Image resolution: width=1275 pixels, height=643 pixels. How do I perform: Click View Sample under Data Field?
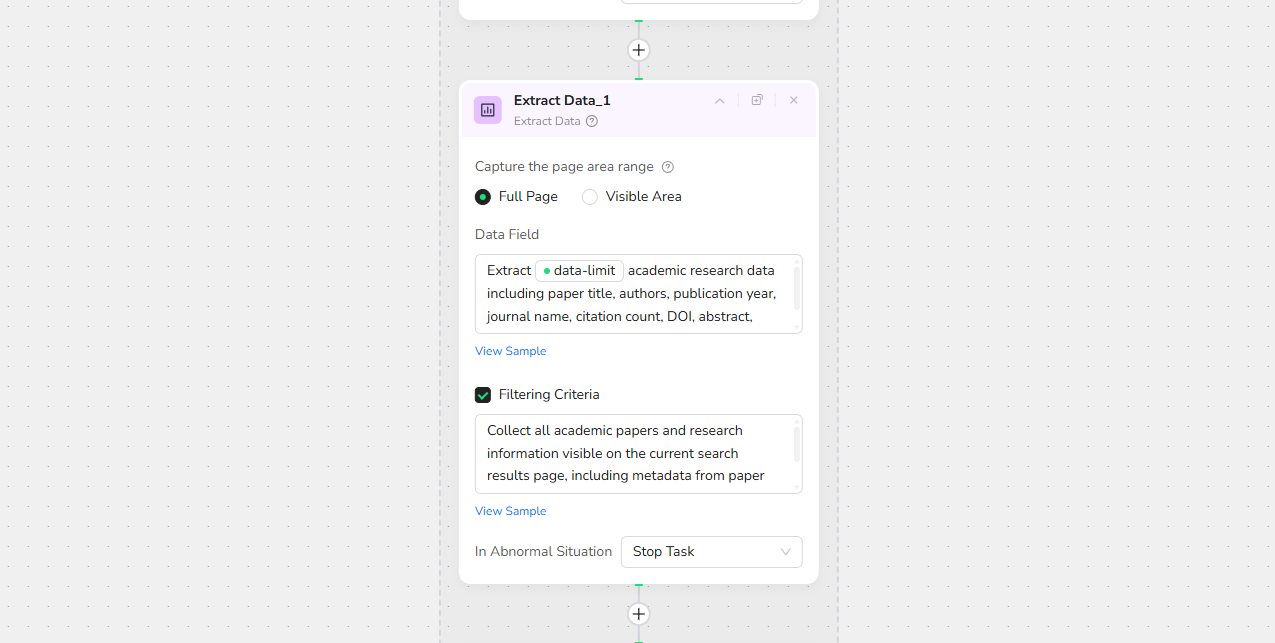pyautogui.click(x=510, y=351)
